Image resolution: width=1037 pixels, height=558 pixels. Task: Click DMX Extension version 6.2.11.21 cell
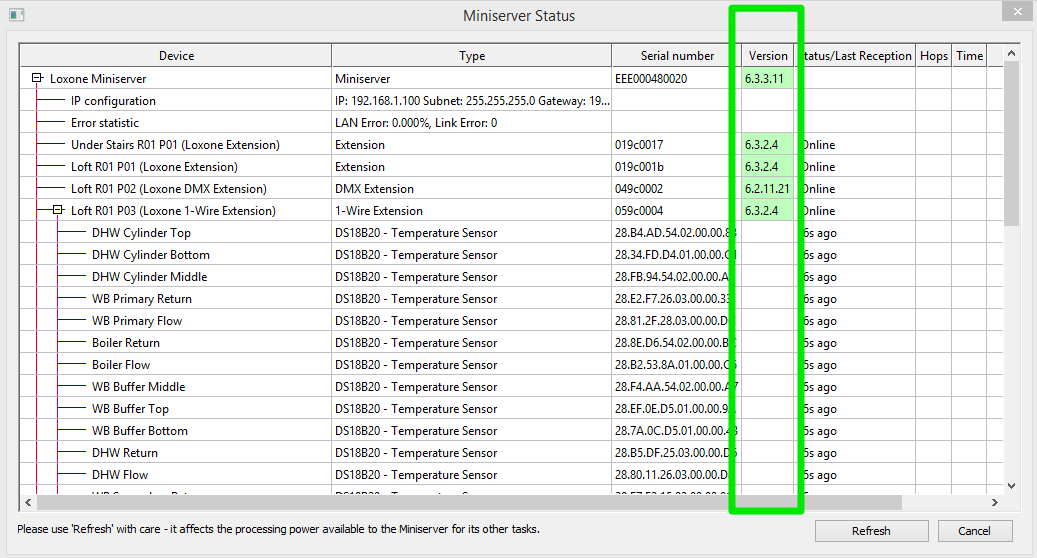[x=768, y=188]
